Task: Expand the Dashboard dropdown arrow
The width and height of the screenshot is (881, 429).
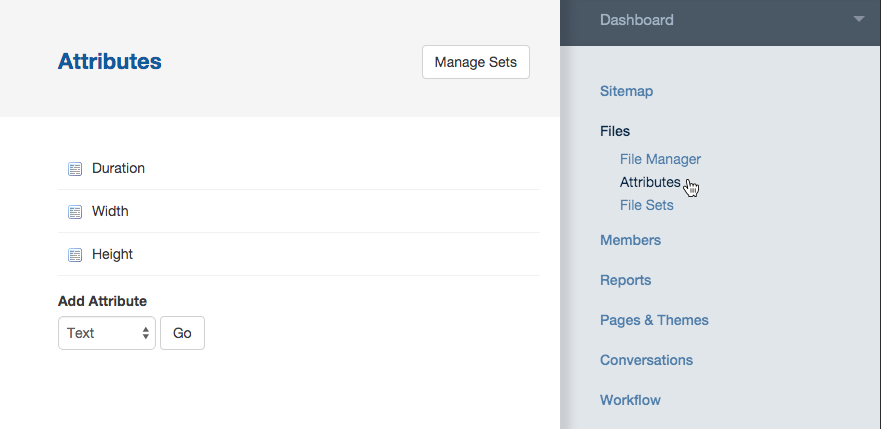Action: [859, 19]
